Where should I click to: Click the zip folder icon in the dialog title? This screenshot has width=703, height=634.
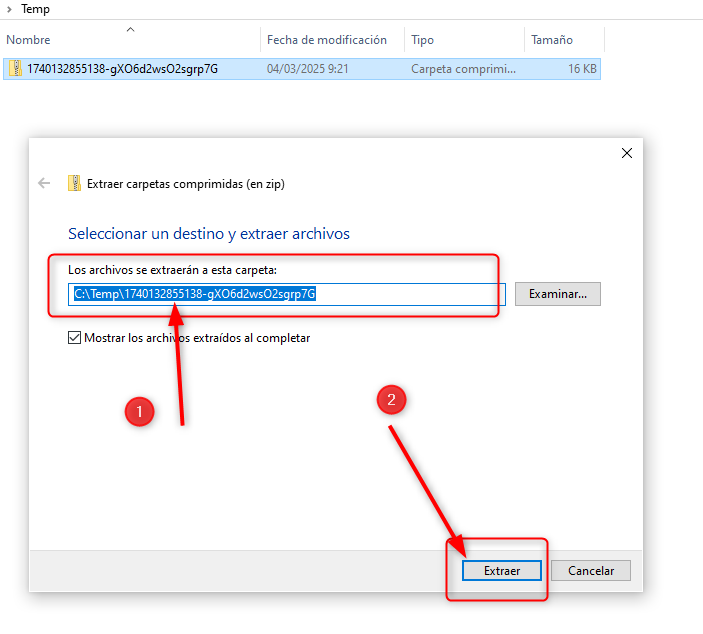click(74, 183)
